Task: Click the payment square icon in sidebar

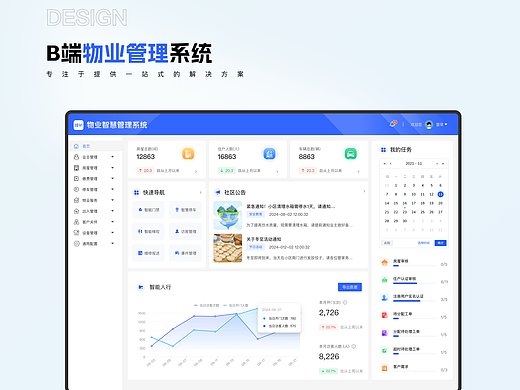Action: pos(76,178)
